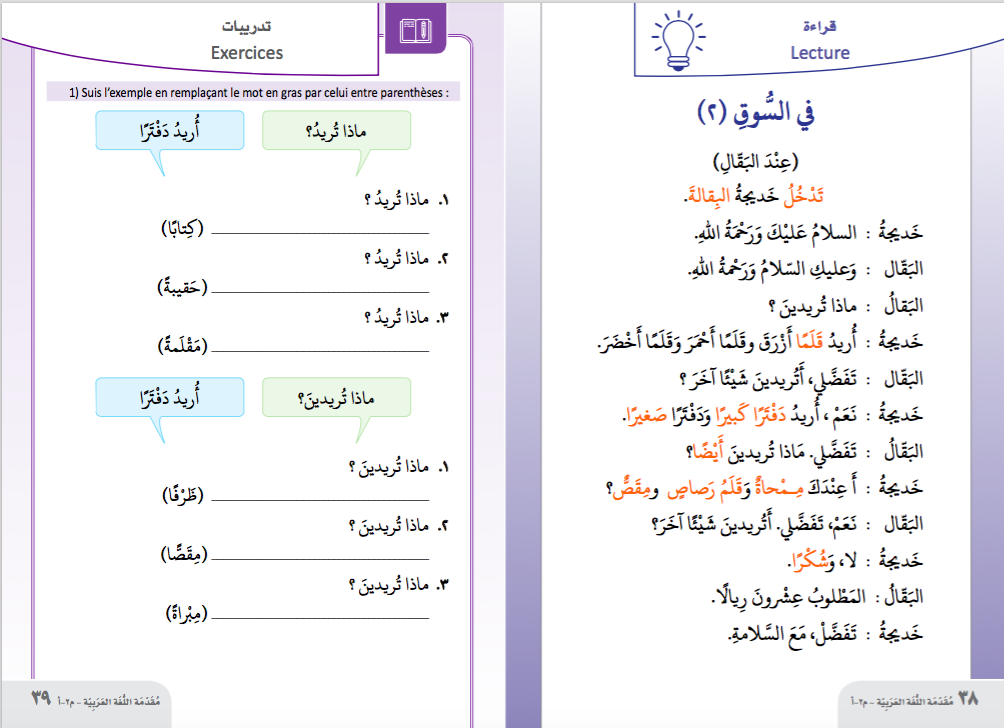The width and height of the screenshot is (1004, 728).
Task: Select the line with 'قلما أزرق وقلما أحمر'
Action: 728,342
